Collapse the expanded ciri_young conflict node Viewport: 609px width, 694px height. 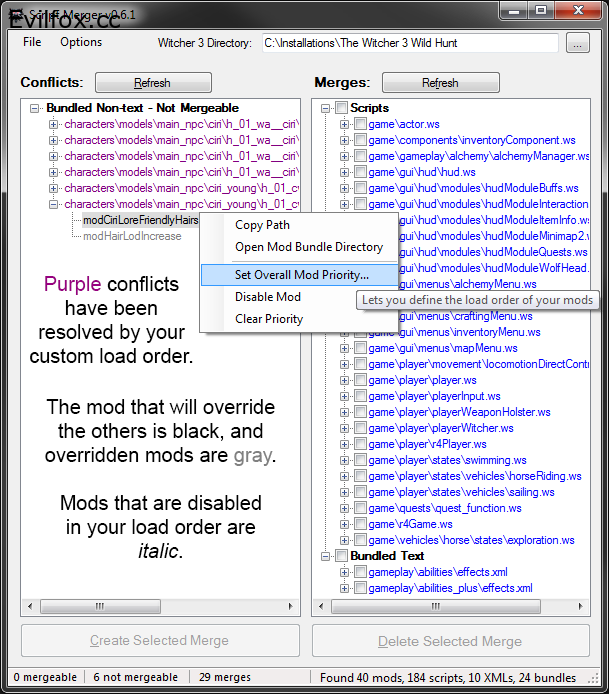click(53, 204)
